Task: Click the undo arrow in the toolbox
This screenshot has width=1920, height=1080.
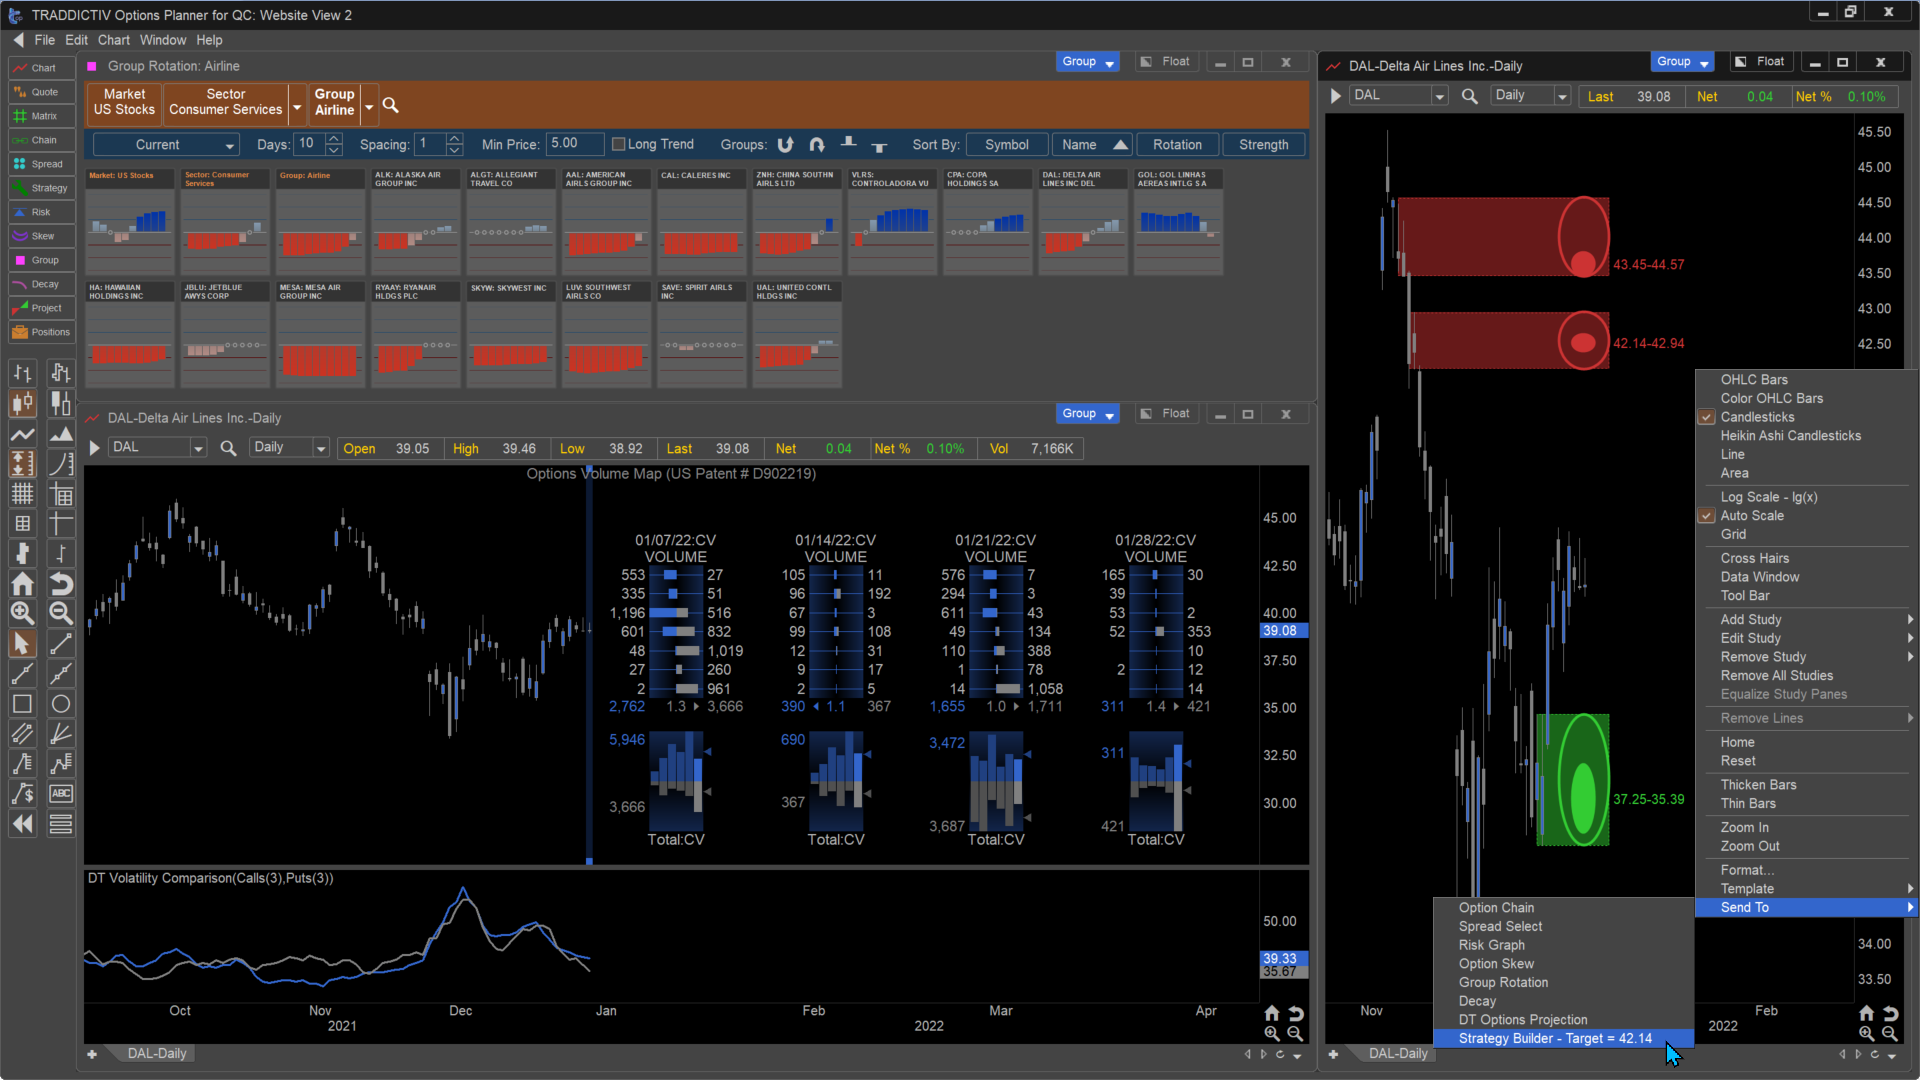Action: pos(61,583)
